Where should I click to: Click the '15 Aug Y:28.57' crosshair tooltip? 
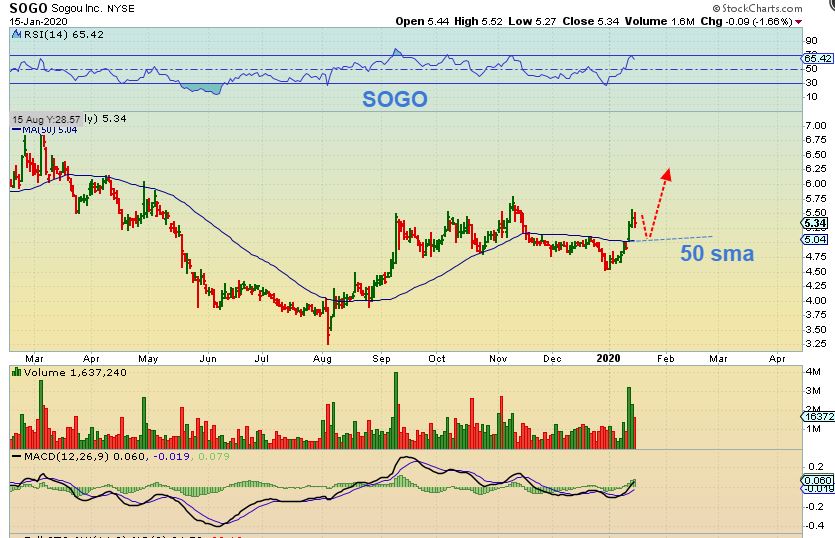click(x=46, y=119)
